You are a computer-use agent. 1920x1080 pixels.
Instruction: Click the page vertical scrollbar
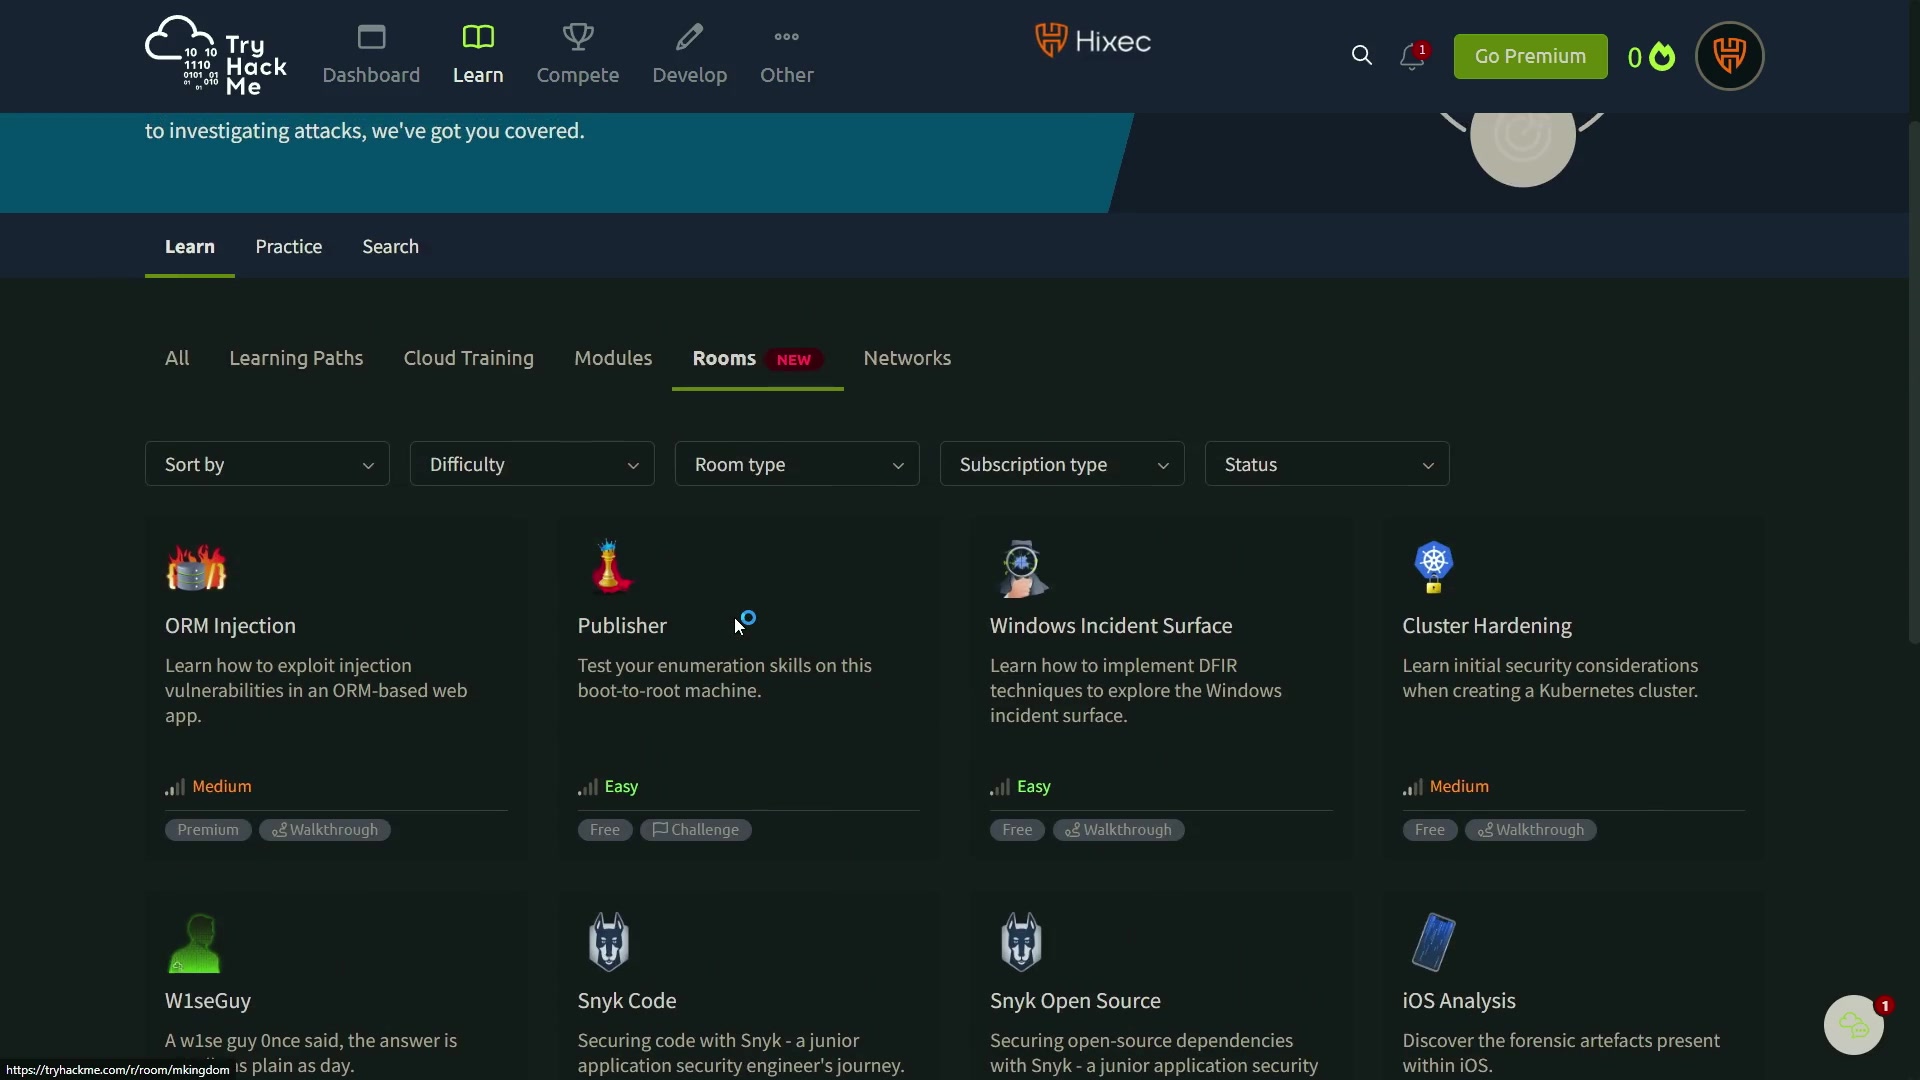click(x=1913, y=380)
